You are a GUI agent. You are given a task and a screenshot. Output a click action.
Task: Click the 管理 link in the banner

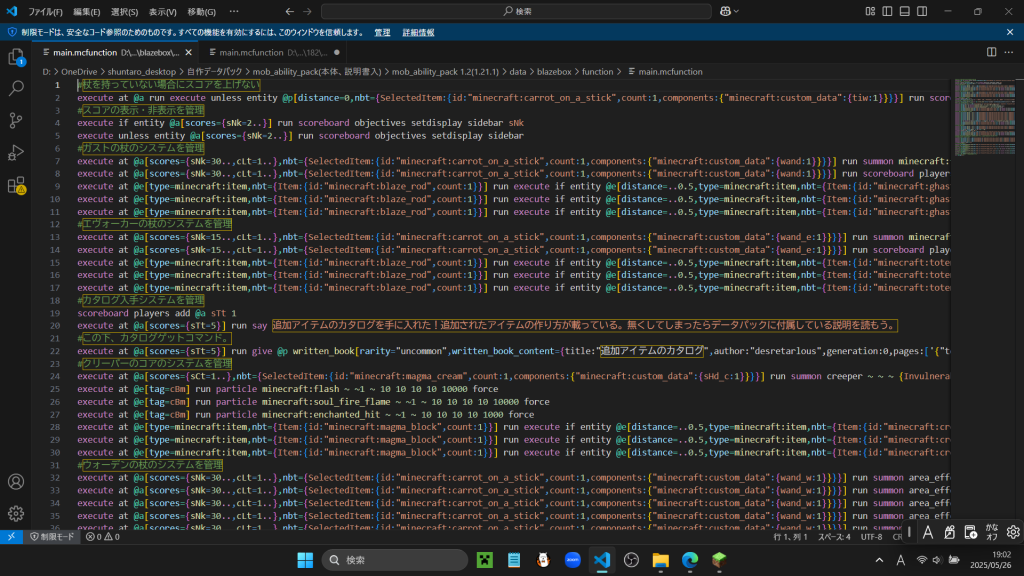pos(382,33)
